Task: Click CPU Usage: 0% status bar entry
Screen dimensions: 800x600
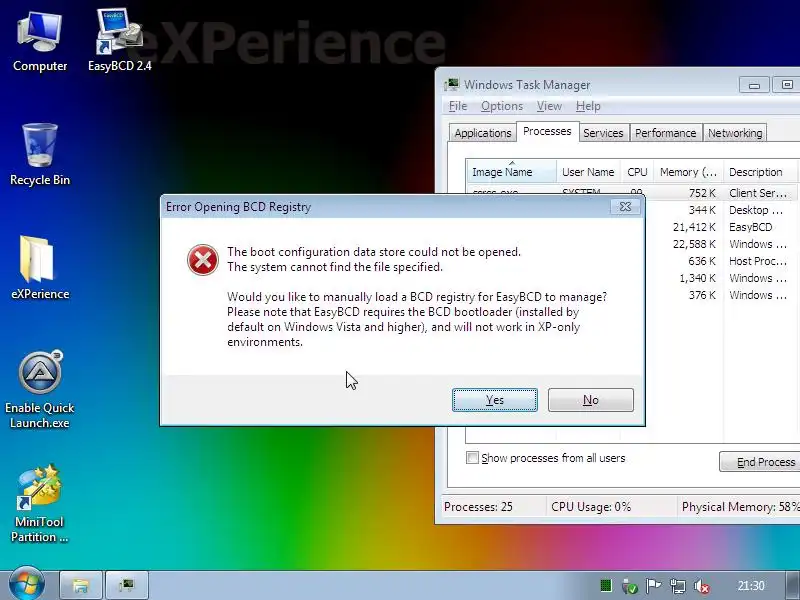Action: pyautogui.click(x=591, y=507)
